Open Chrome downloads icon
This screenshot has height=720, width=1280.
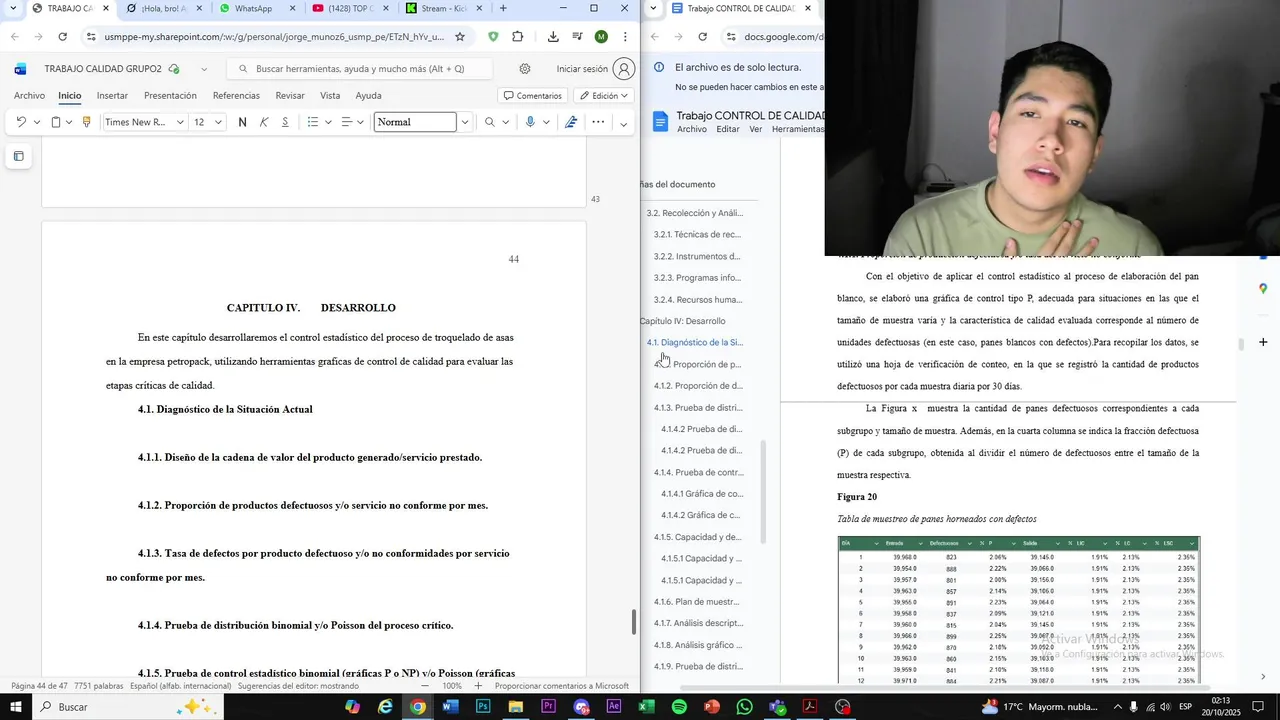(x=553, y=37)
